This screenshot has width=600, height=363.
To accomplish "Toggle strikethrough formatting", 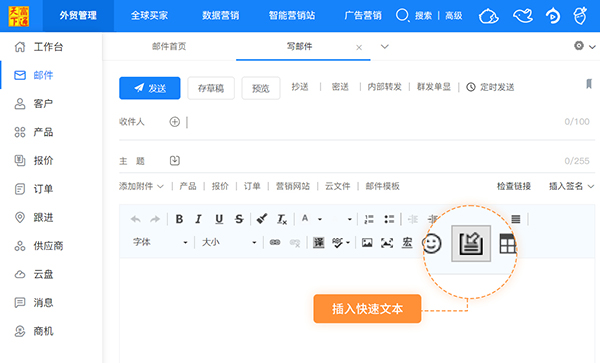I will click(x=239, y=219).
